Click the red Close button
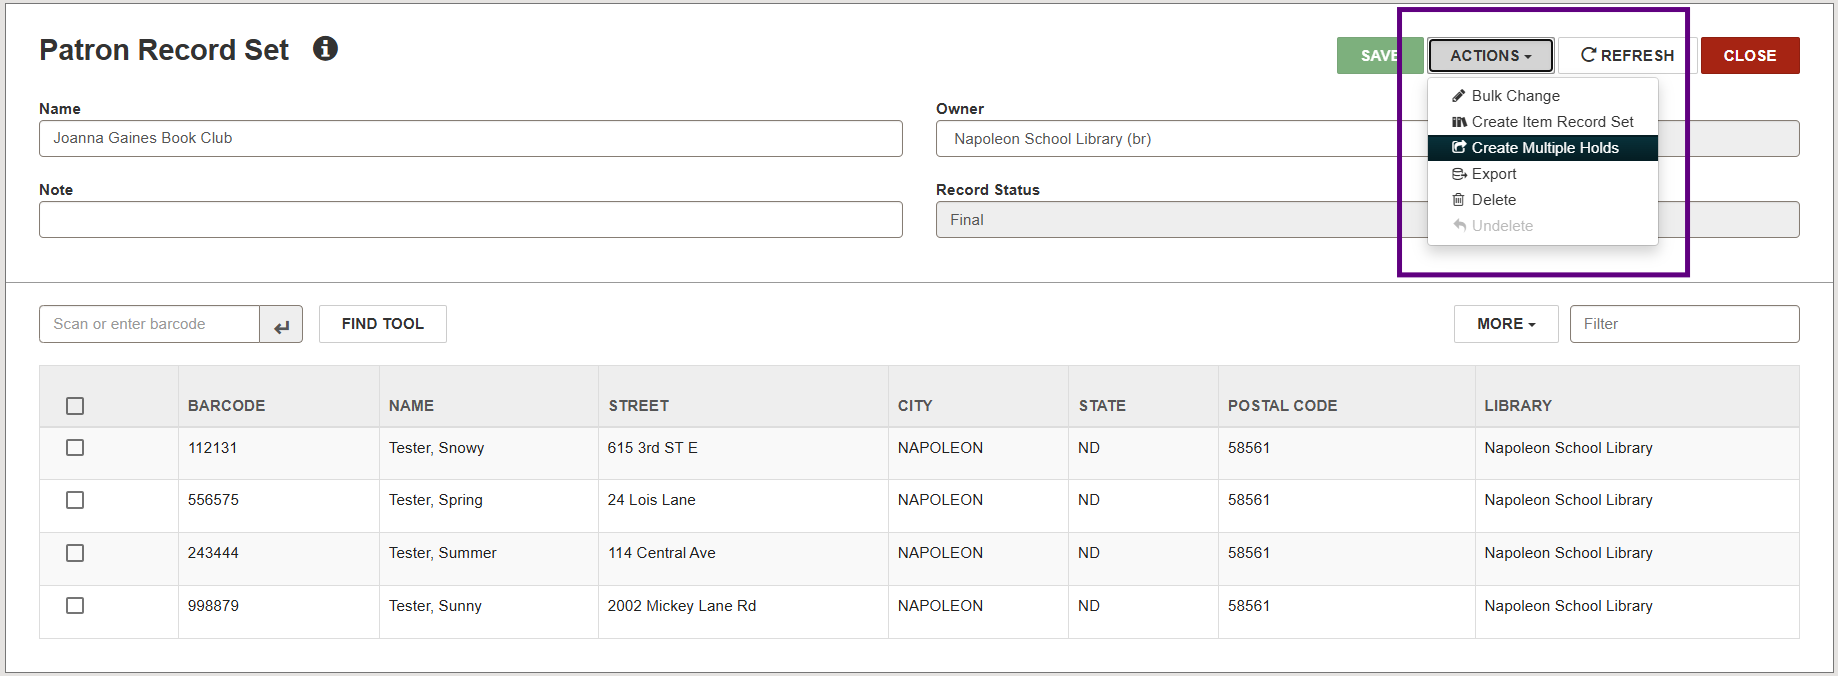Image resolution: width=1838 pixels, height=676 pixels. [x=1750, y=56]
